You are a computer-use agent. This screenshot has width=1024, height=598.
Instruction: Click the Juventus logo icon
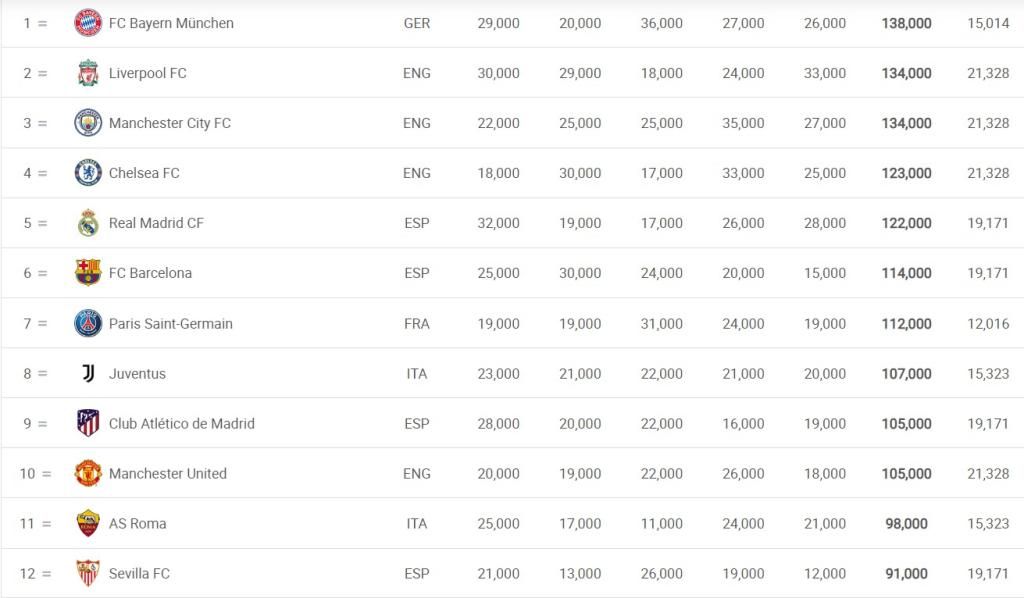coord(88,373)
